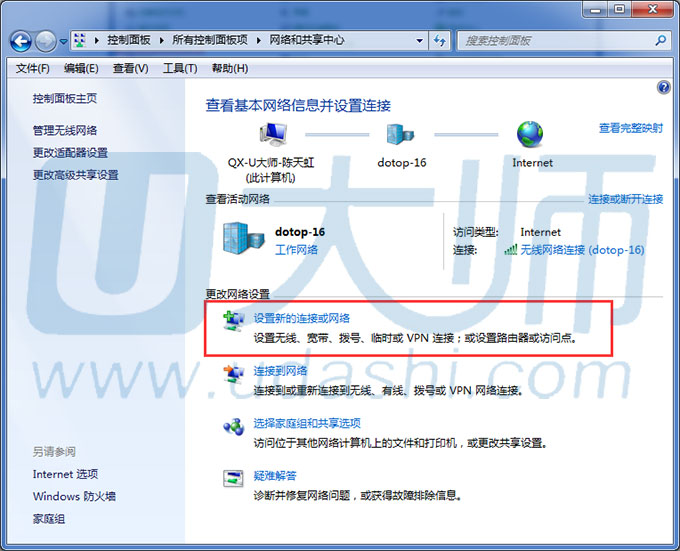
Task: Click the 连接到网络 icon
Action: [x=233, y=376]
